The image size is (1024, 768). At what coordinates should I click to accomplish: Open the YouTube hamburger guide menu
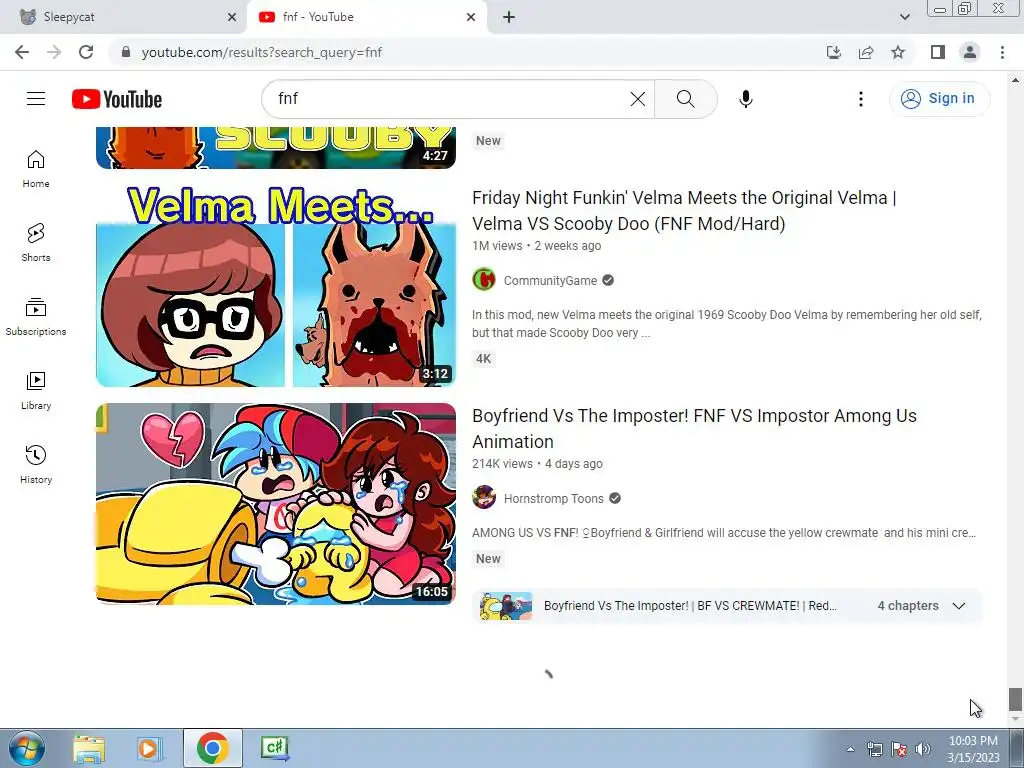click(36, 99)
